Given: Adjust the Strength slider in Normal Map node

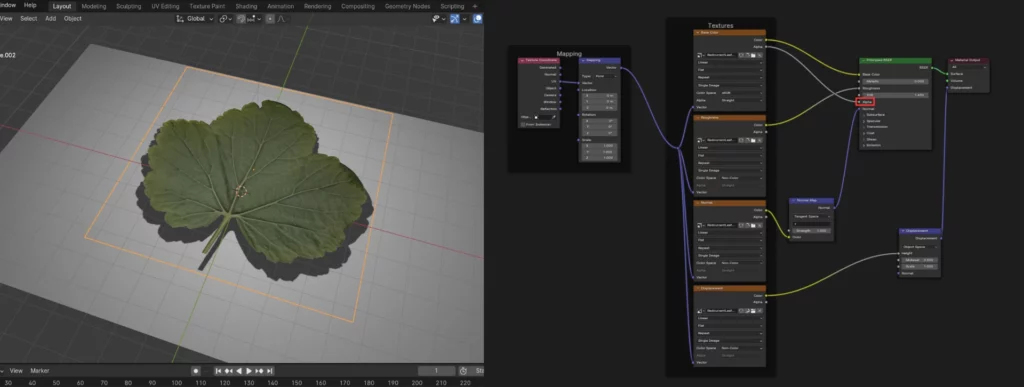Looking at the screenshot, I should tap(812, 230).
